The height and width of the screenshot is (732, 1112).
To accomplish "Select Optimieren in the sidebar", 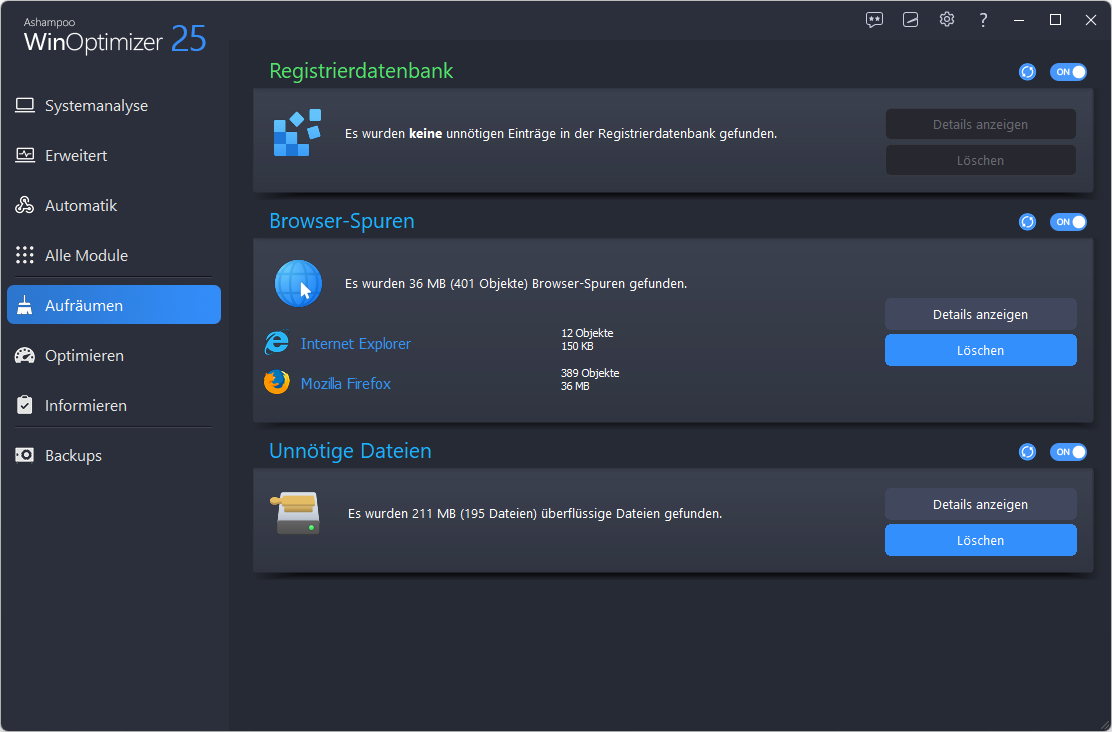I will 84,356.
